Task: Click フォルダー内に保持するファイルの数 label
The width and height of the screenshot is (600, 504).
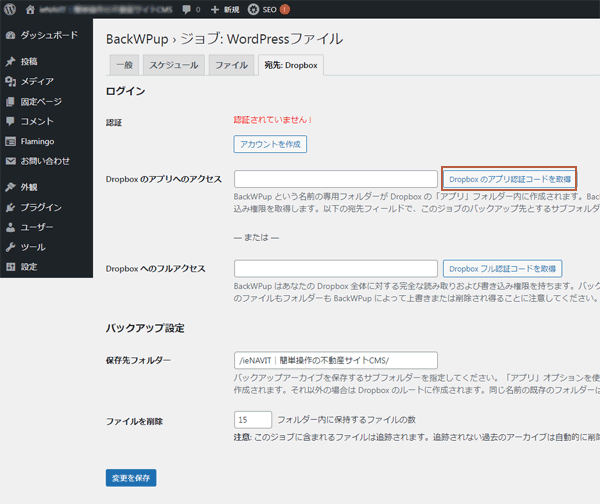Action: [x=347, y=420]
